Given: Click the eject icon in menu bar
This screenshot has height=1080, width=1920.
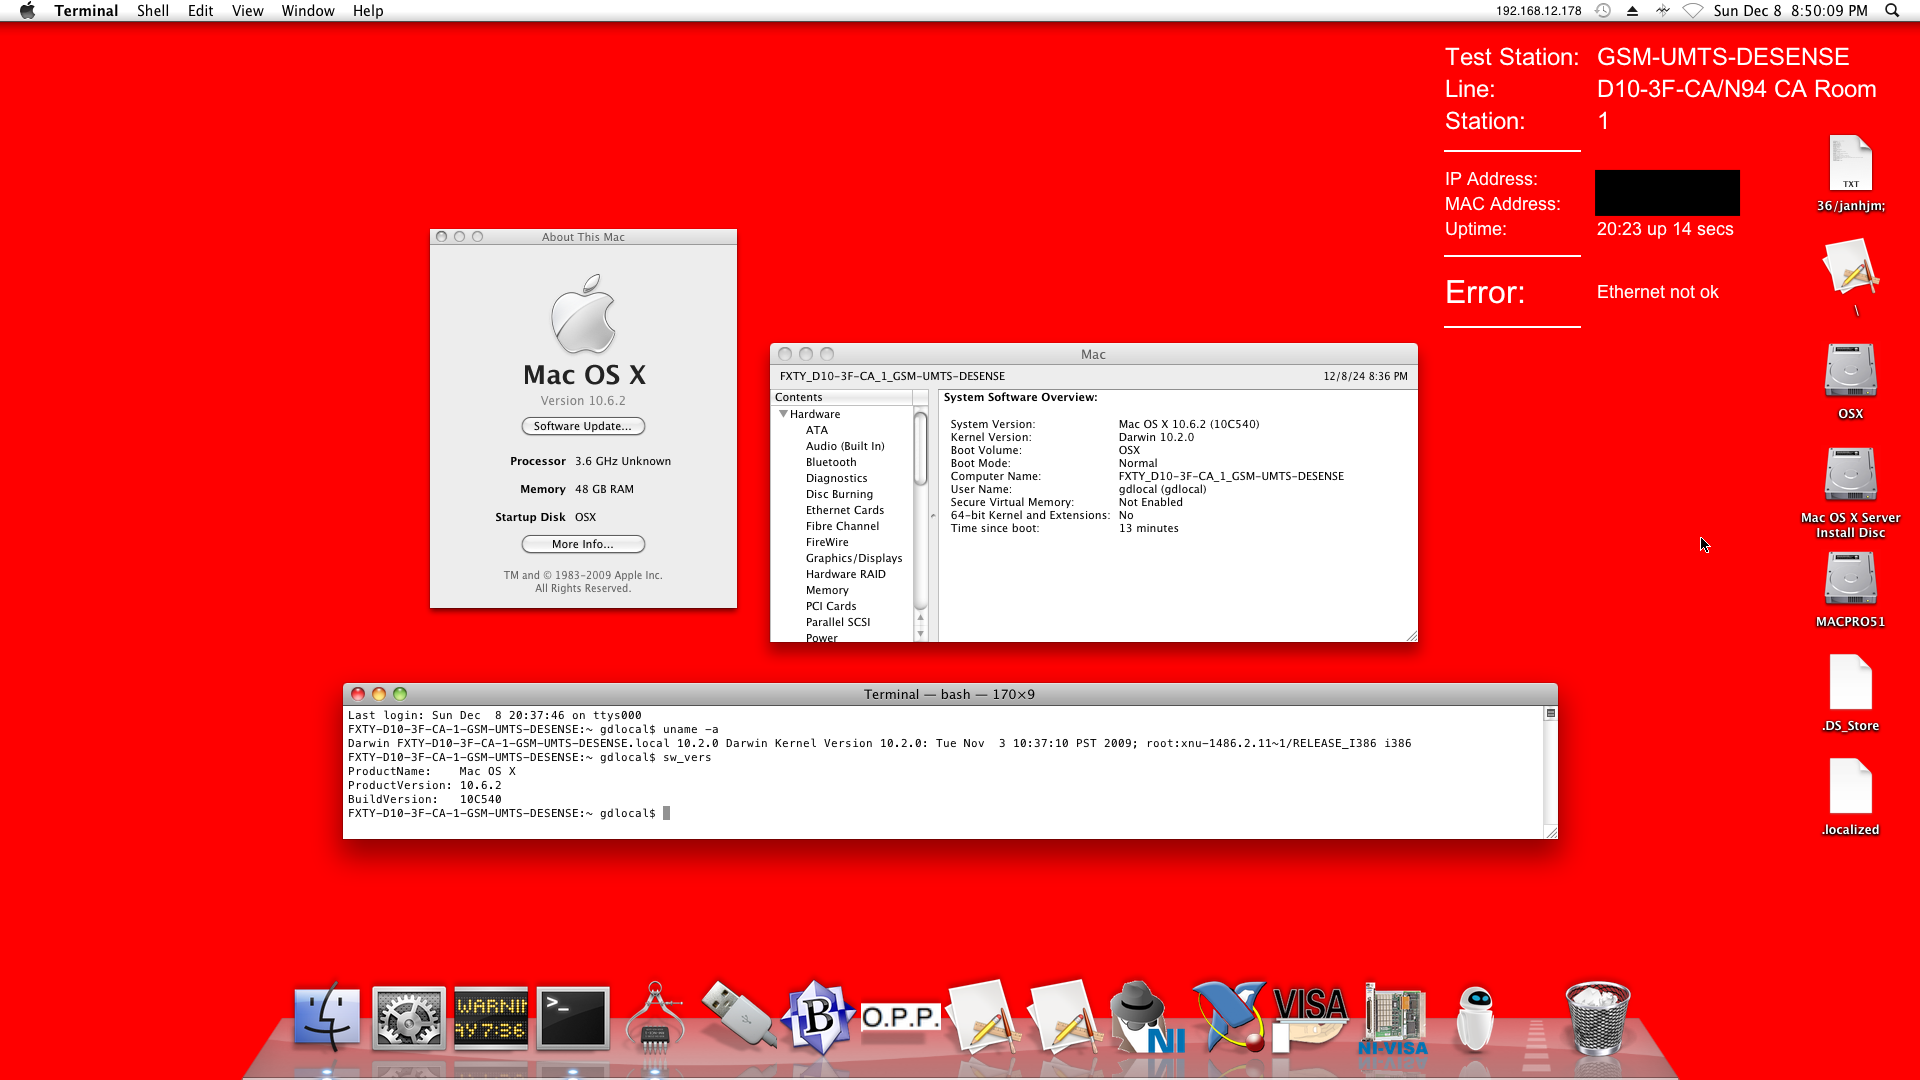Looking at the screenshot, I should (1632, 11).
